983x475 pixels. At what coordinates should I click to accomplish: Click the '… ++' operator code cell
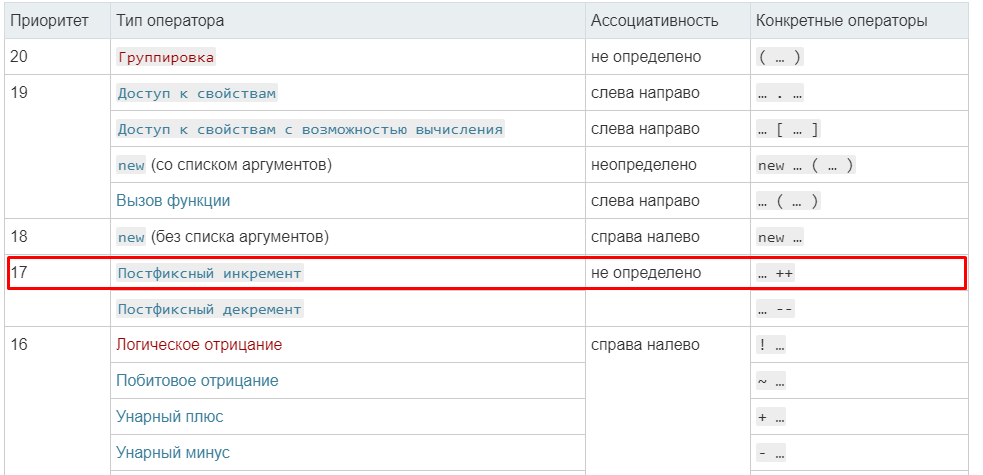click(776, 273)
